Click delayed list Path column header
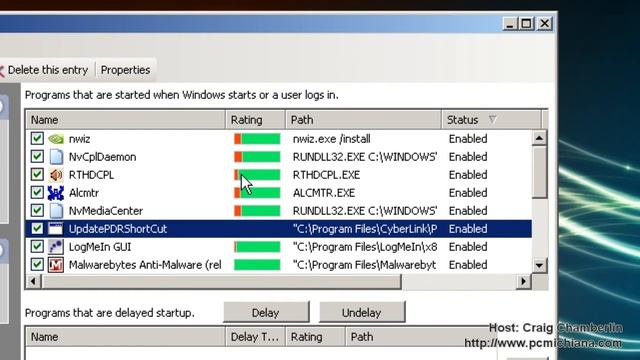Screen dimensions: 640x360 click(x=420, y=337)
